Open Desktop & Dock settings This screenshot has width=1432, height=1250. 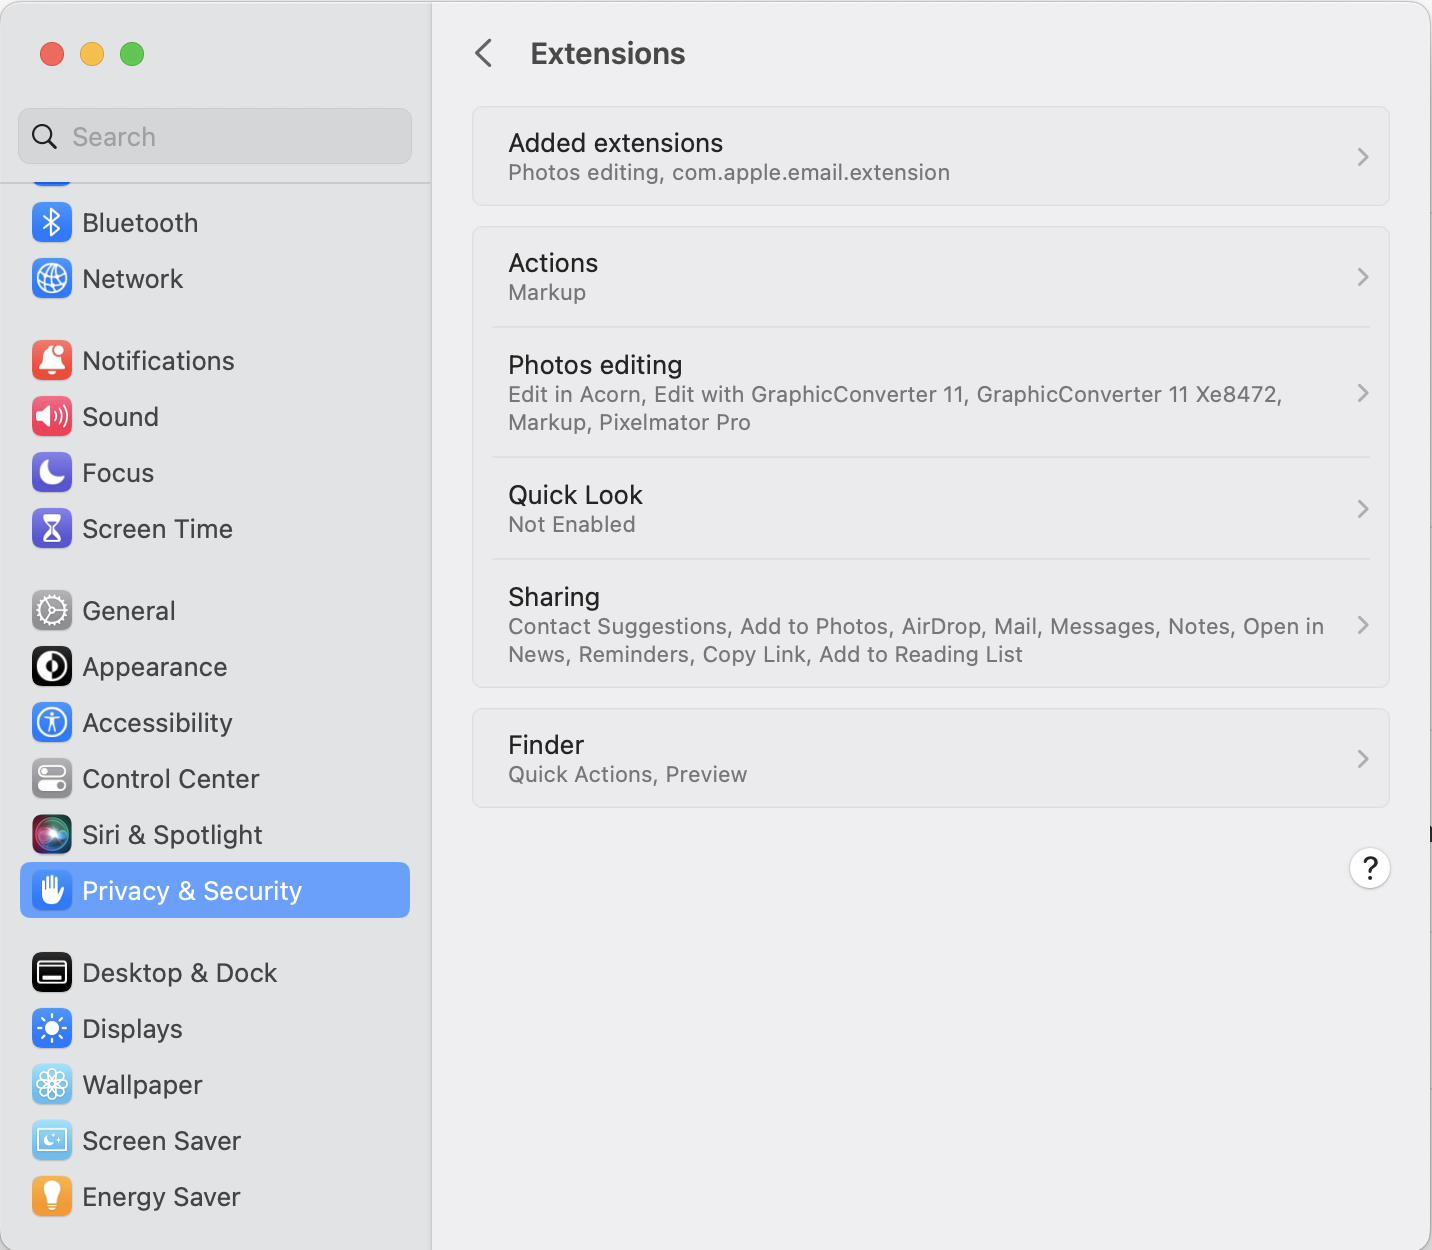pyautogui.click(x=179, y=973)
